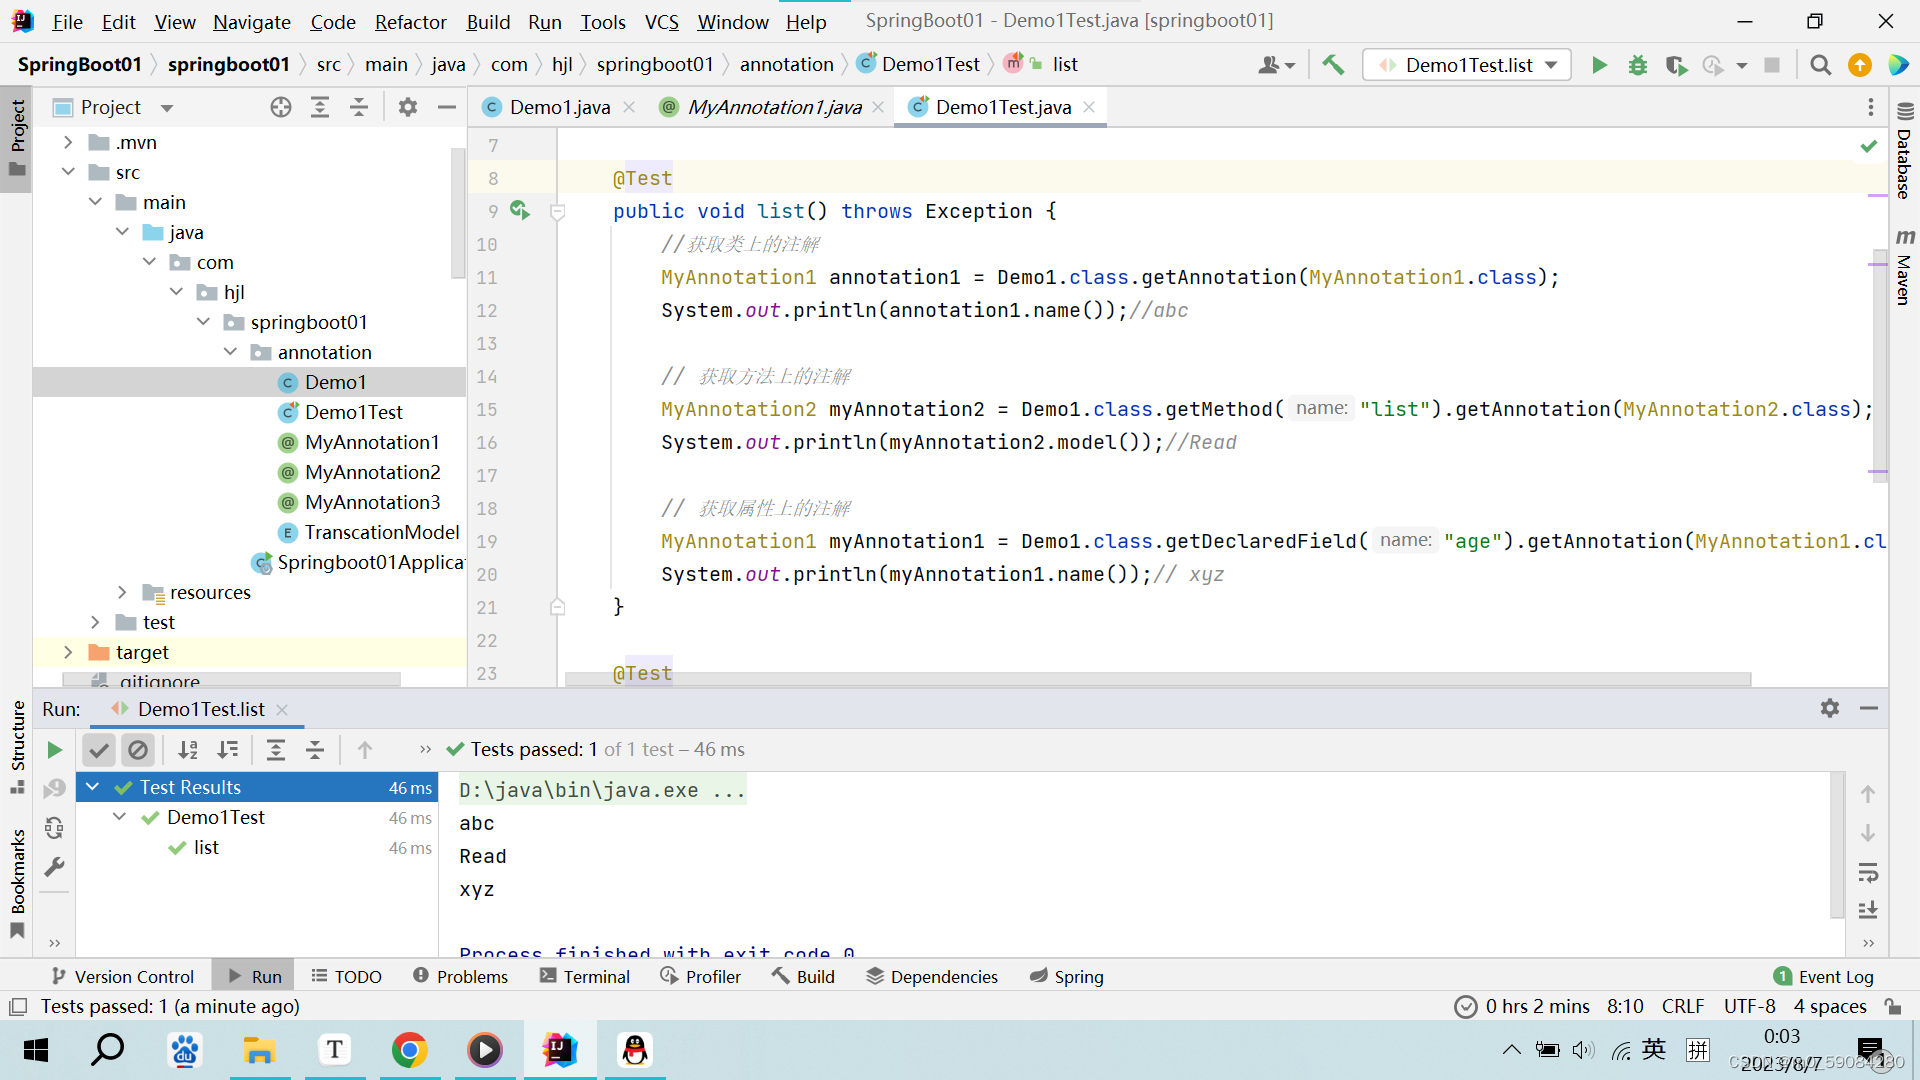Toggle showing passed tests
The width and height of the screenshot is (1920, 1080).
click(98, 749)
